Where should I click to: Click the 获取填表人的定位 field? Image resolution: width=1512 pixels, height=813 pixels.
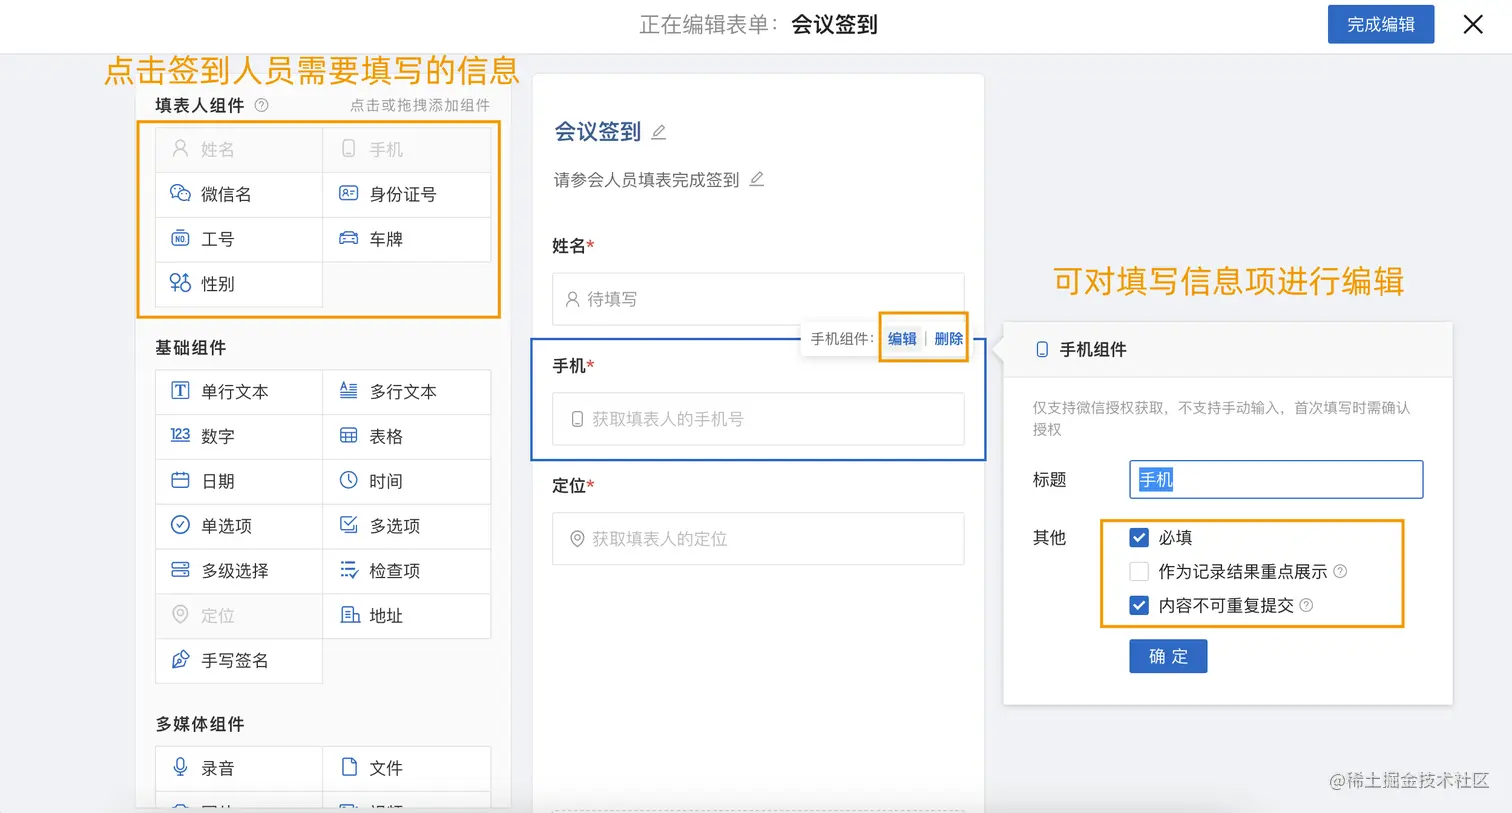point(758,539)
